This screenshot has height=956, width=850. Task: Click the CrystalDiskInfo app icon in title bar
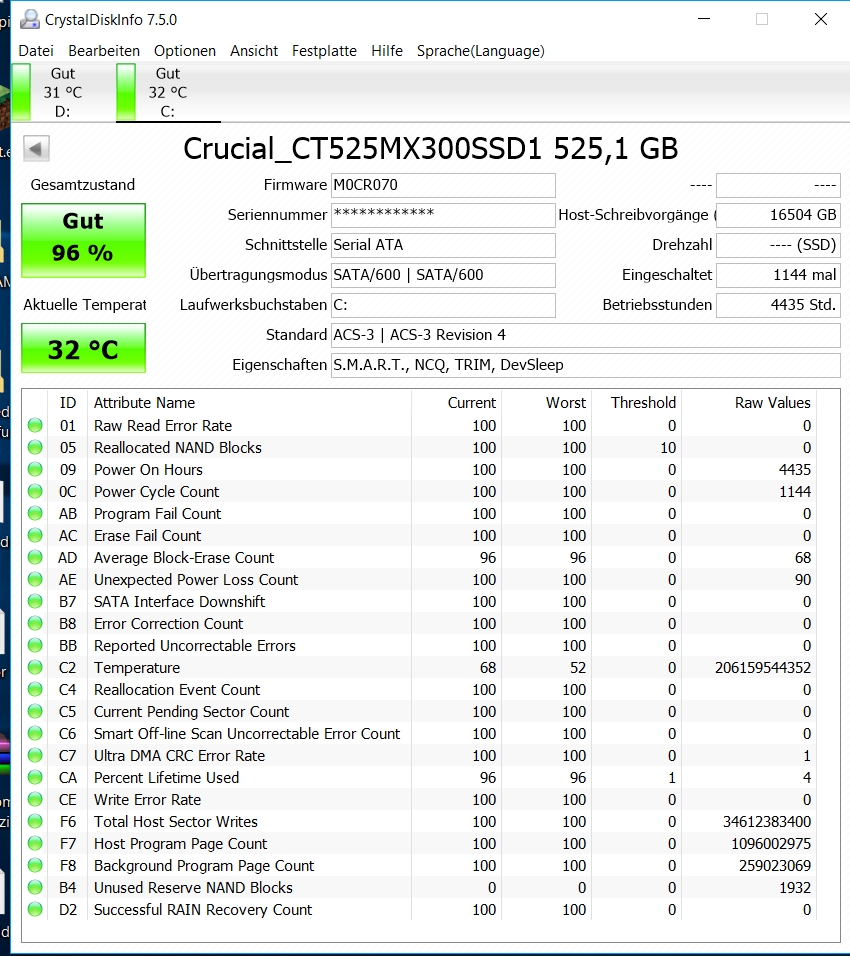29,20
